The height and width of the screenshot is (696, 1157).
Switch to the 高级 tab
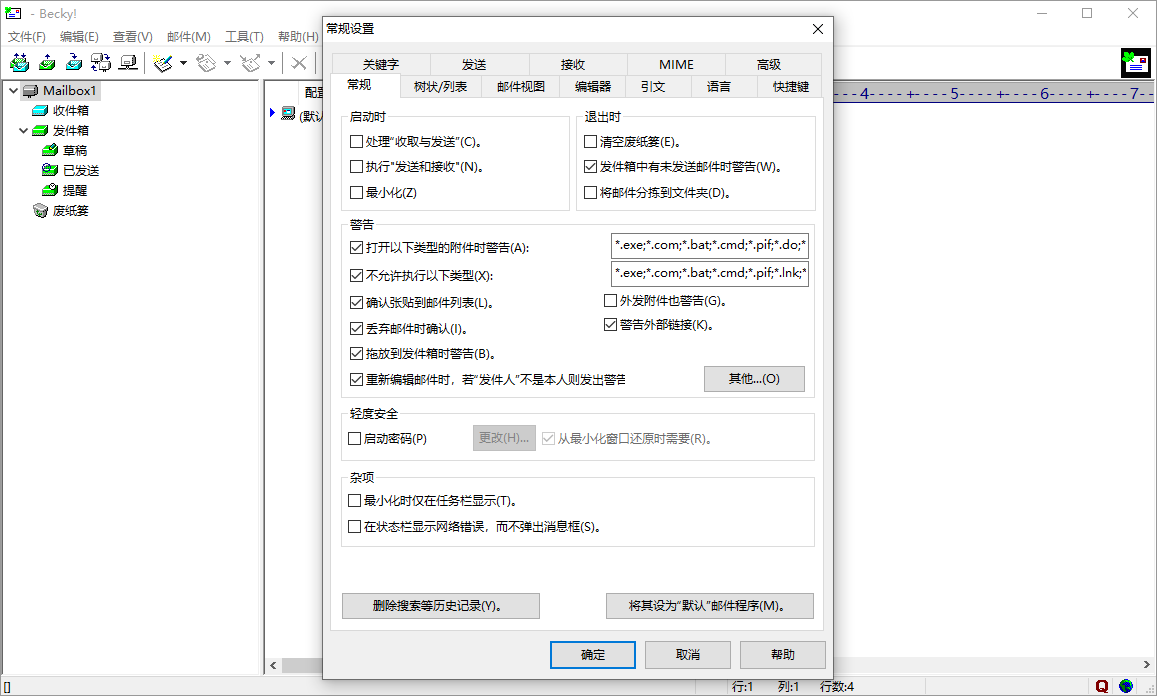coord(769,64)
